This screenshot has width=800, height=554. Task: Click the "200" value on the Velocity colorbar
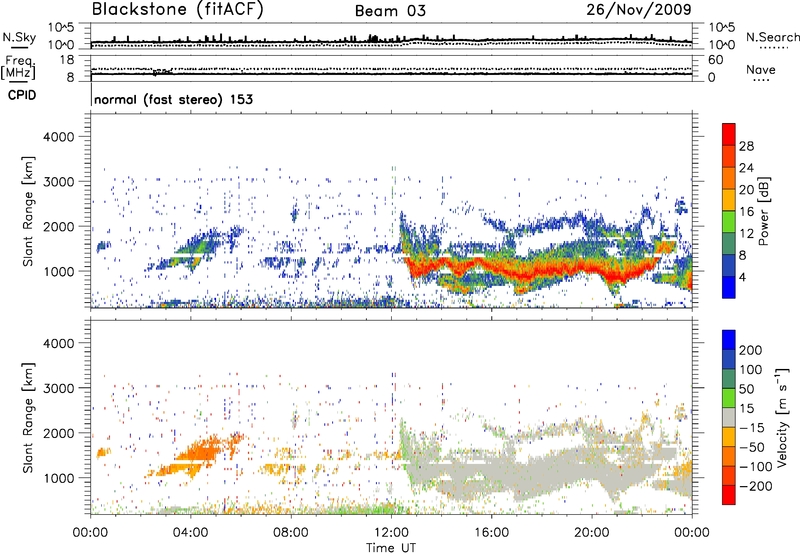coord(751,350)
